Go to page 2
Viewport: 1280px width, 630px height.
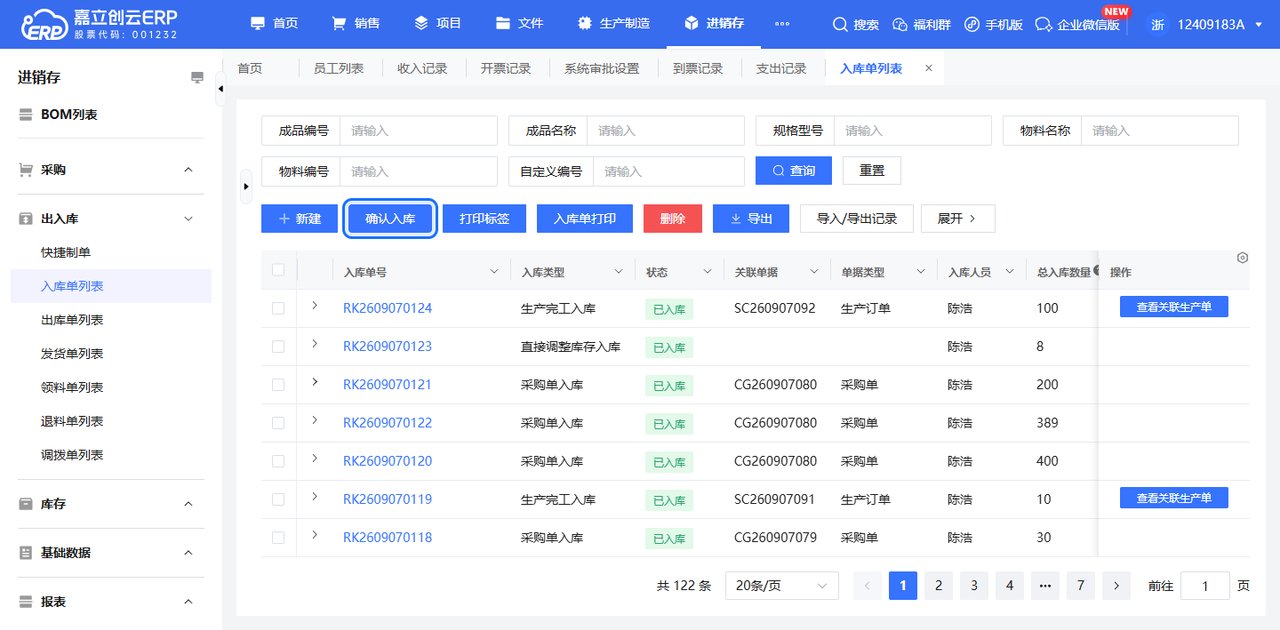click(x=938, y=586)
